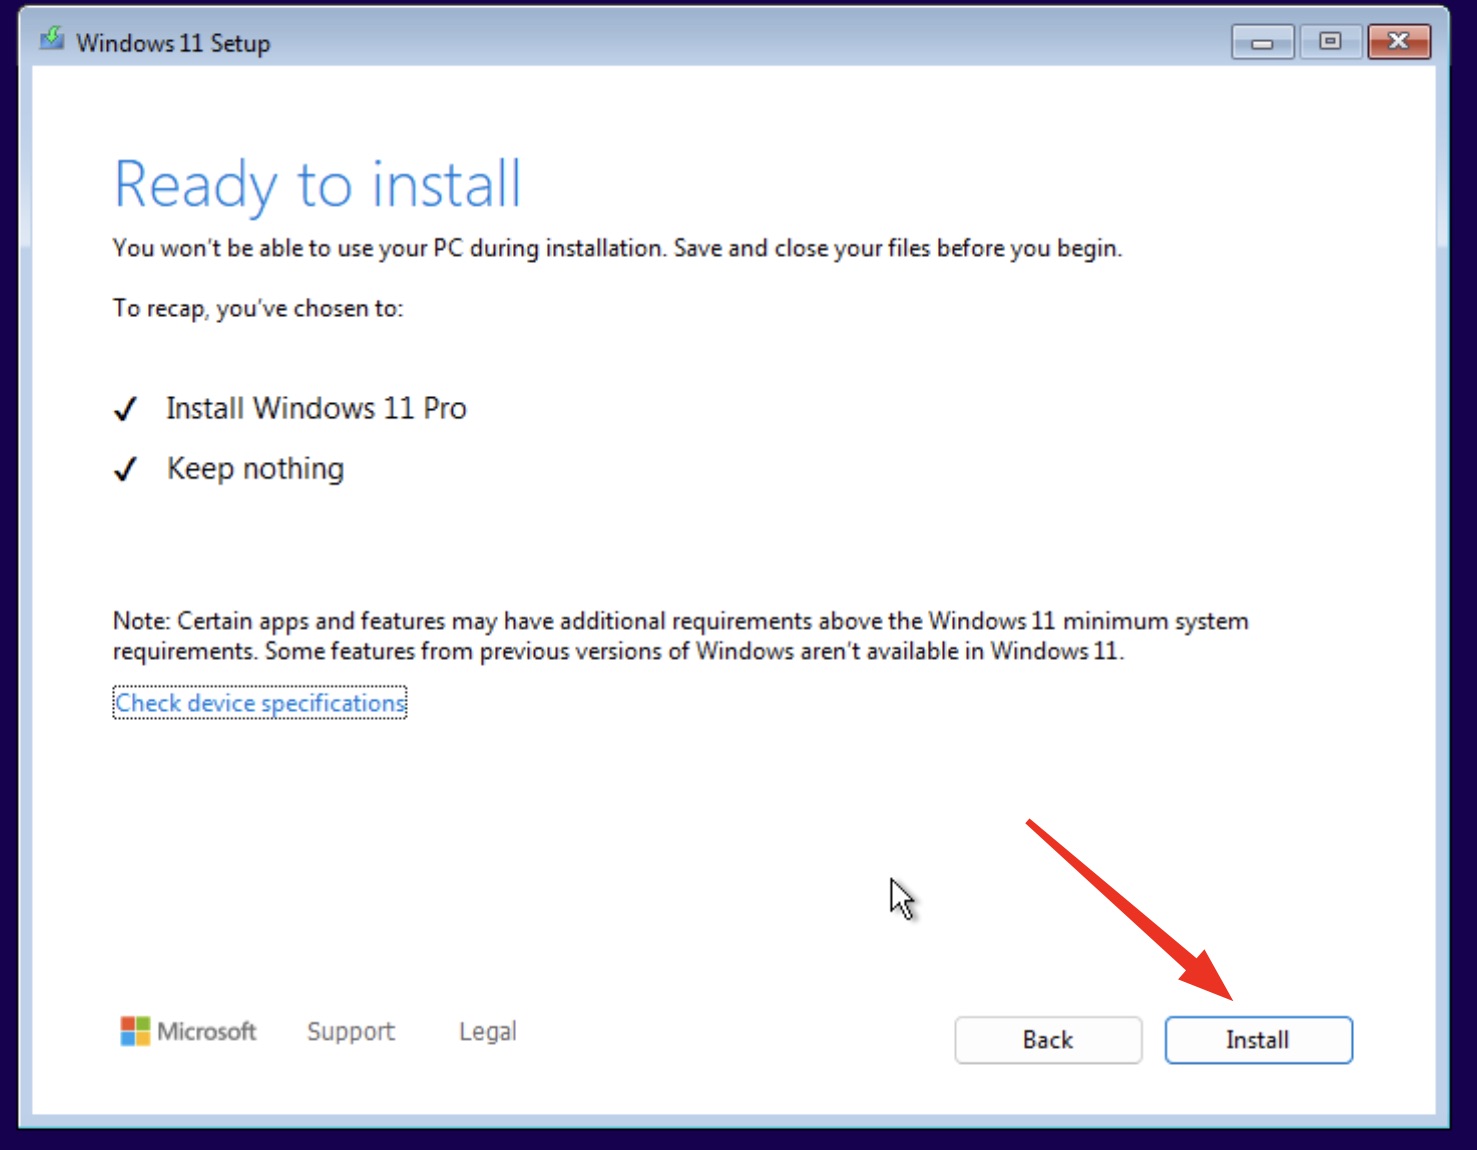Click the Keep nothing text
The width and height of the screenshot is (1477, 1150).
pyautogui.click(x=255, y=468)
